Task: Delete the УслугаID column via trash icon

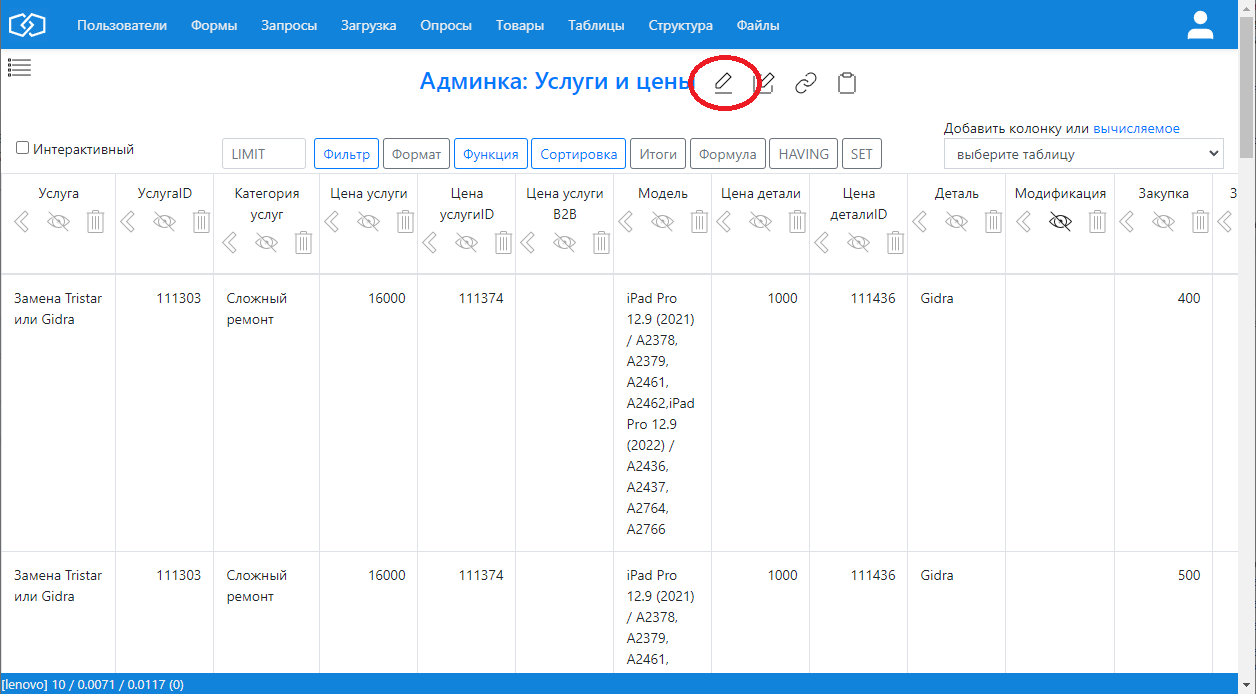Action: 201,221
